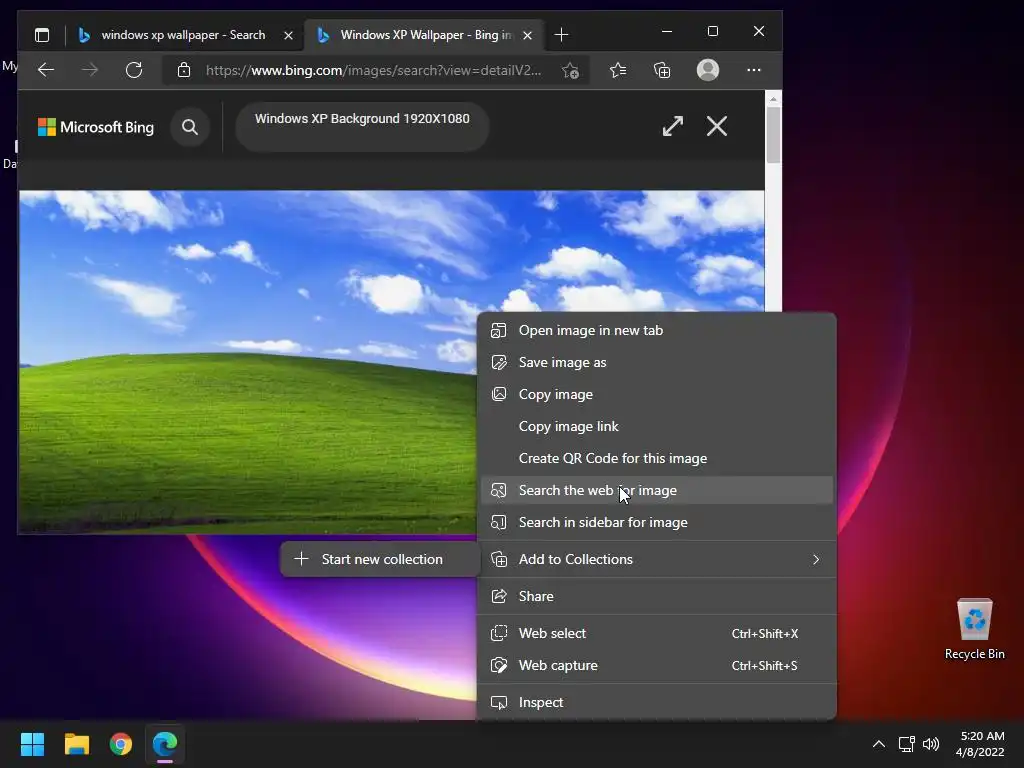Open Edge Settings and more menu
This screenshot has height=768, width=1024.
point(754,70)
